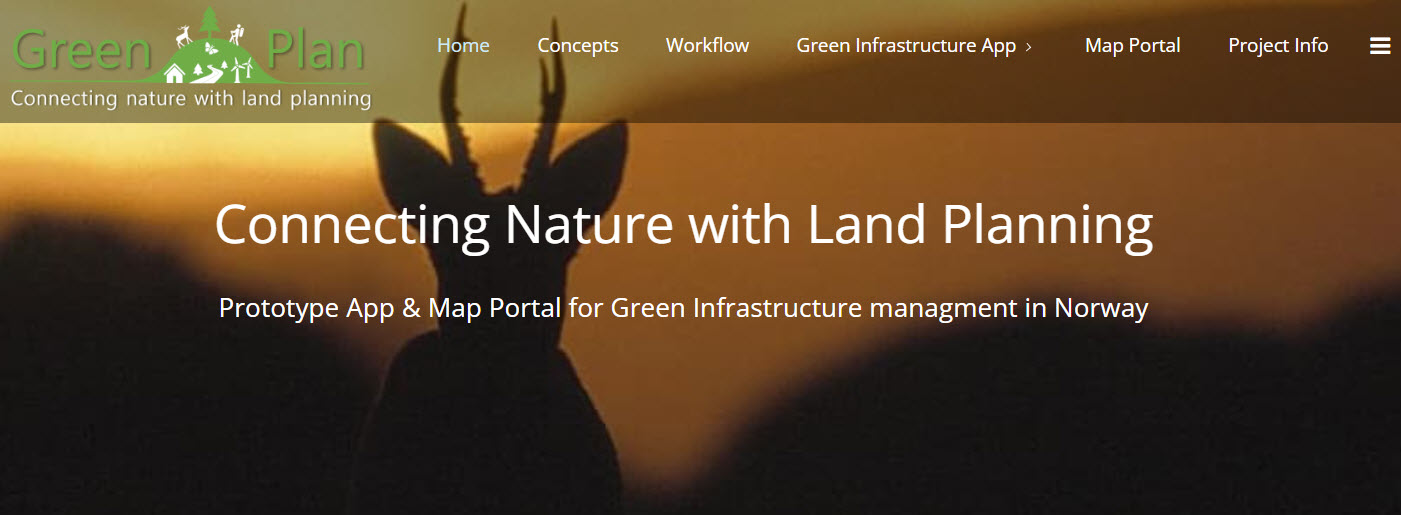Click the hiker icon in the logo
The image size is (1401, 515).
click(237, 36)
